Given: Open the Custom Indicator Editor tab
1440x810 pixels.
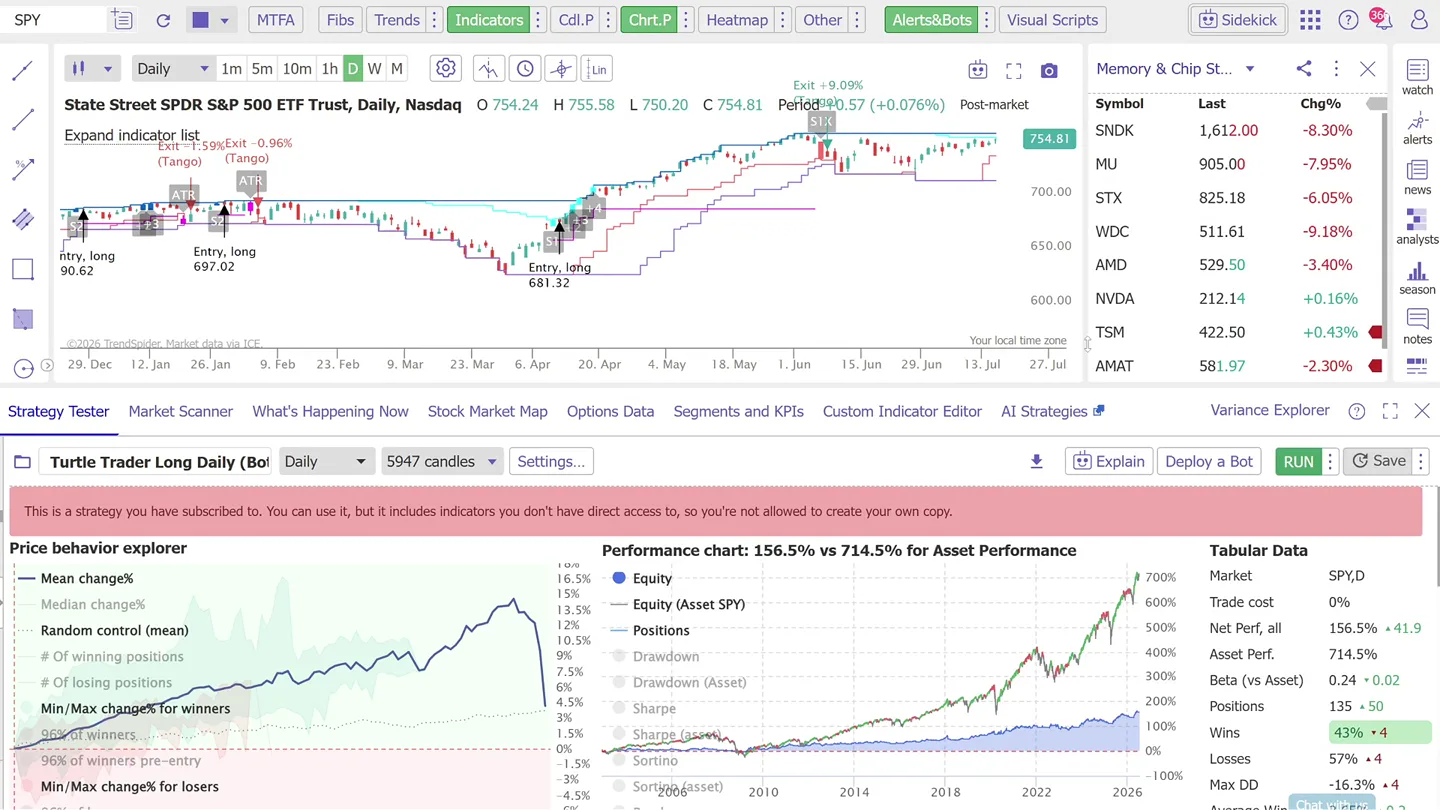Looking at the screenshot, I should pyautogui.click(x=902, y=411).
